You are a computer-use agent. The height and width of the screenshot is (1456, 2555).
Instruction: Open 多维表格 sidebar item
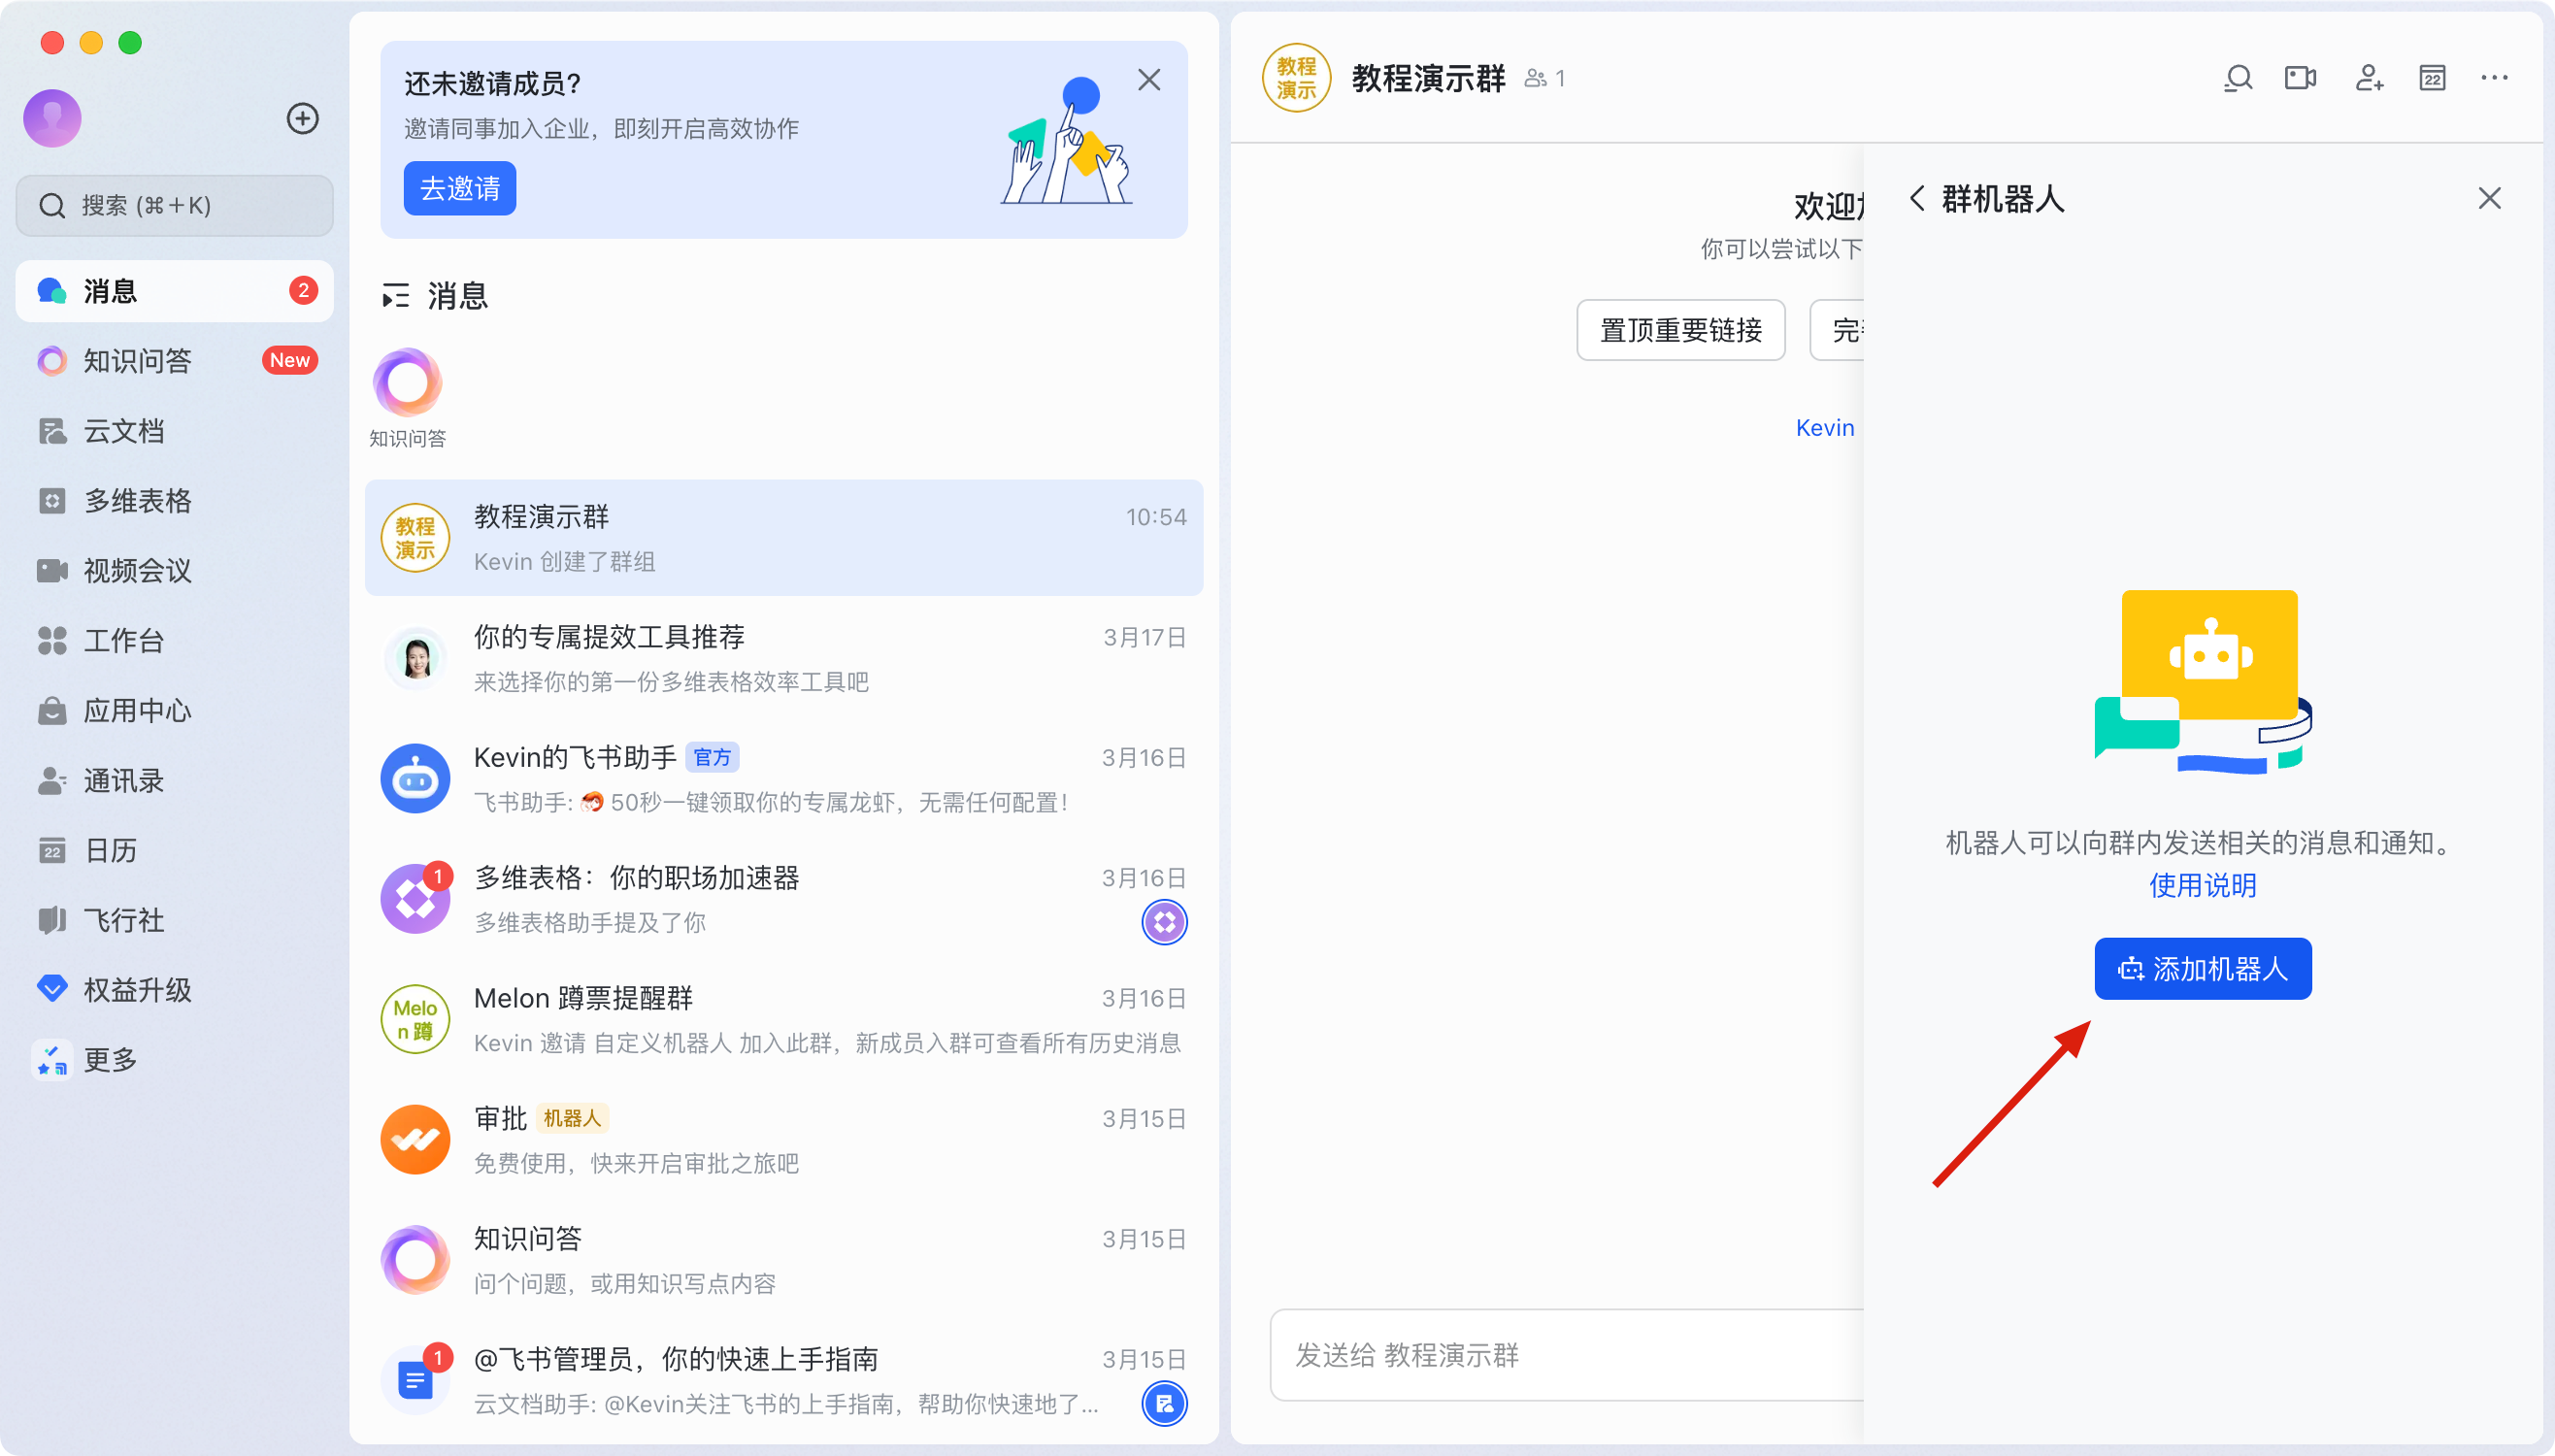coord(175,501)
